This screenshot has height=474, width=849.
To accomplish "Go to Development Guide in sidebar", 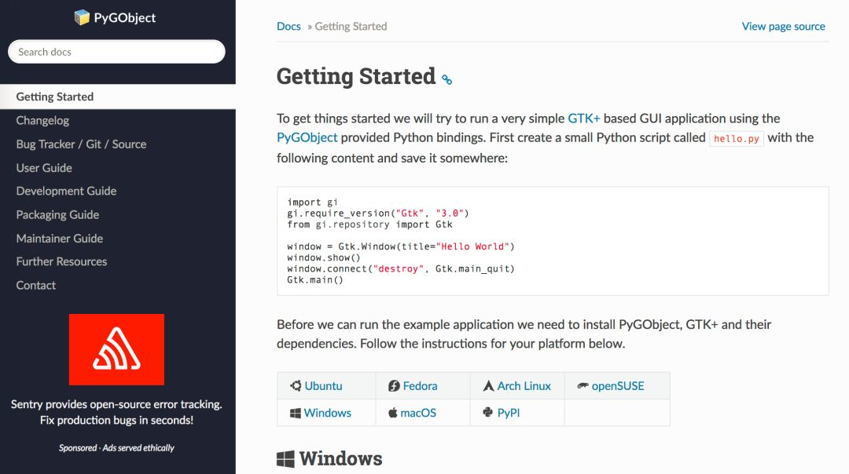I will coord(66,191).
